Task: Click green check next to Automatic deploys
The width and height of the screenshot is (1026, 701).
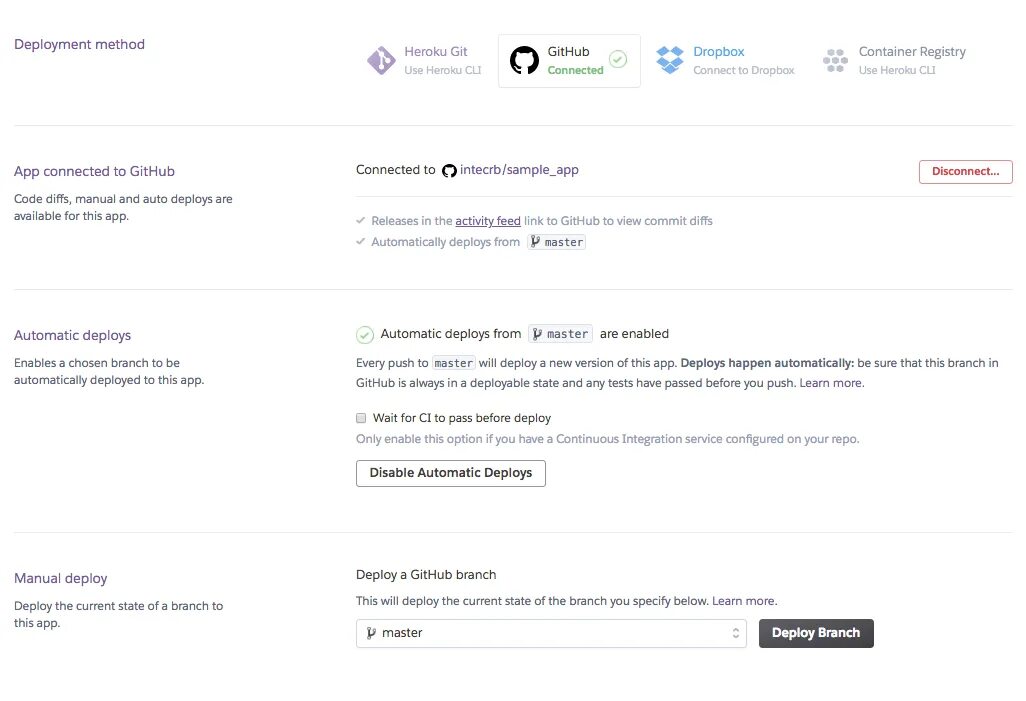Action: click(365, 335)
